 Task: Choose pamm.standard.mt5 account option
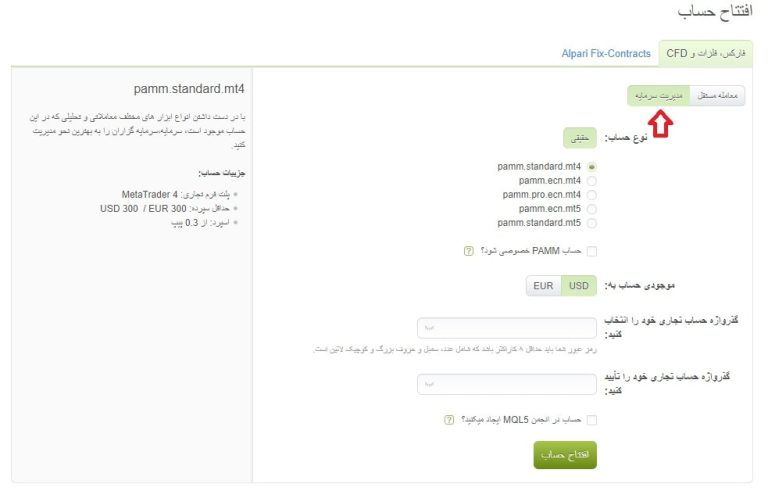pos(592,223)
